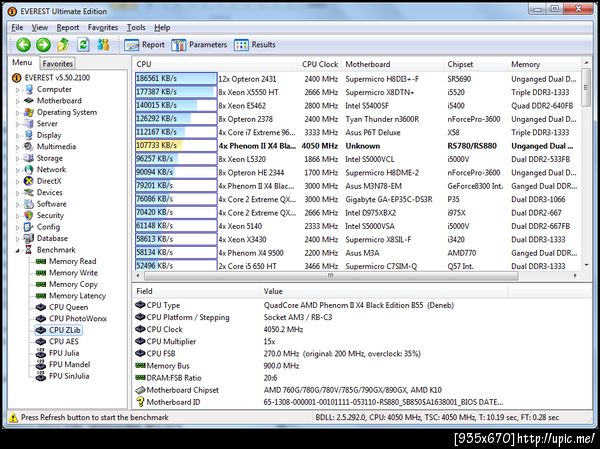Open the File menu
The image size is (600, 449).
pos(17,28)
